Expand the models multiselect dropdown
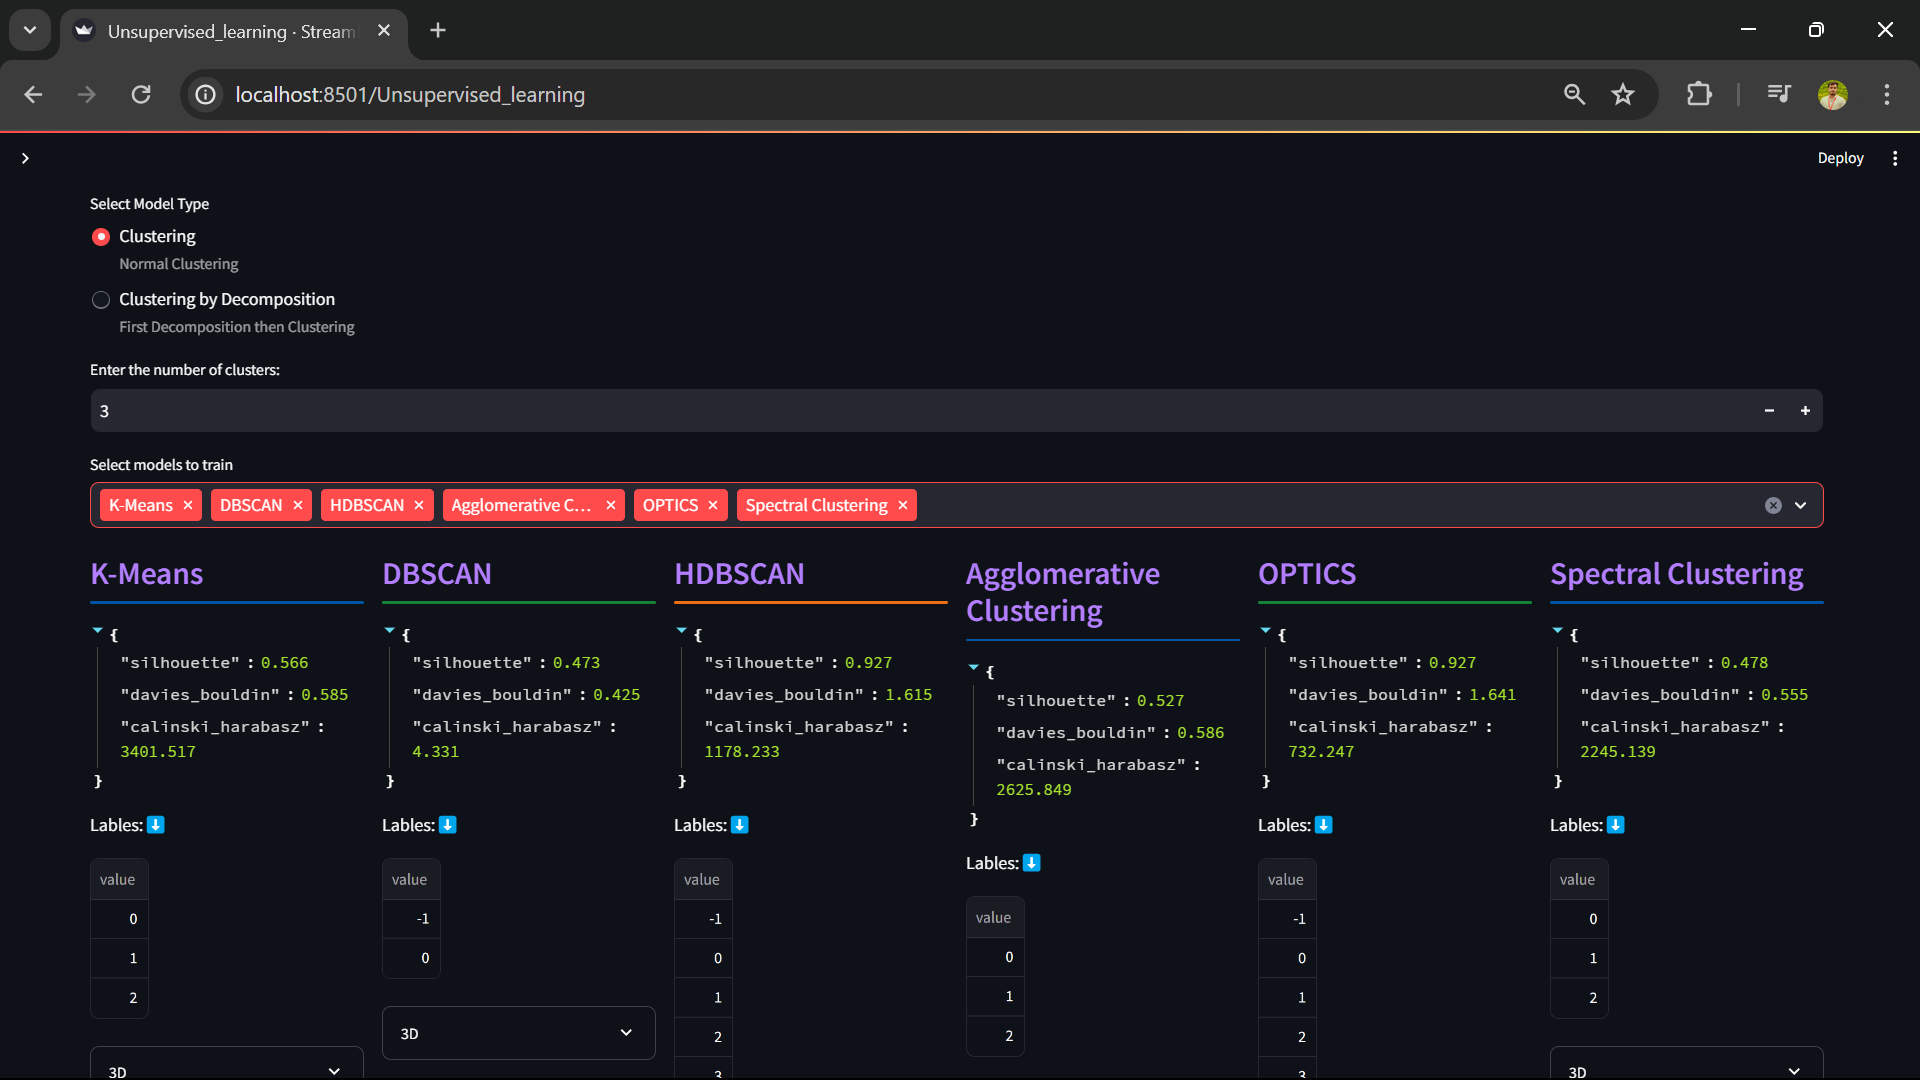The width and height of the screenshot is (1920, 1080). click(1800, 505)
